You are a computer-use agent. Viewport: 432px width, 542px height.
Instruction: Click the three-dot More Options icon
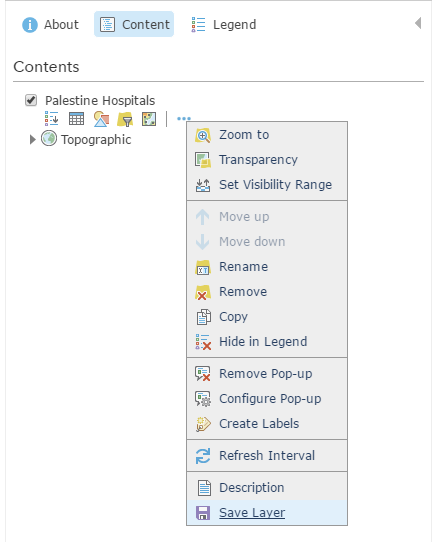[184, 119]
